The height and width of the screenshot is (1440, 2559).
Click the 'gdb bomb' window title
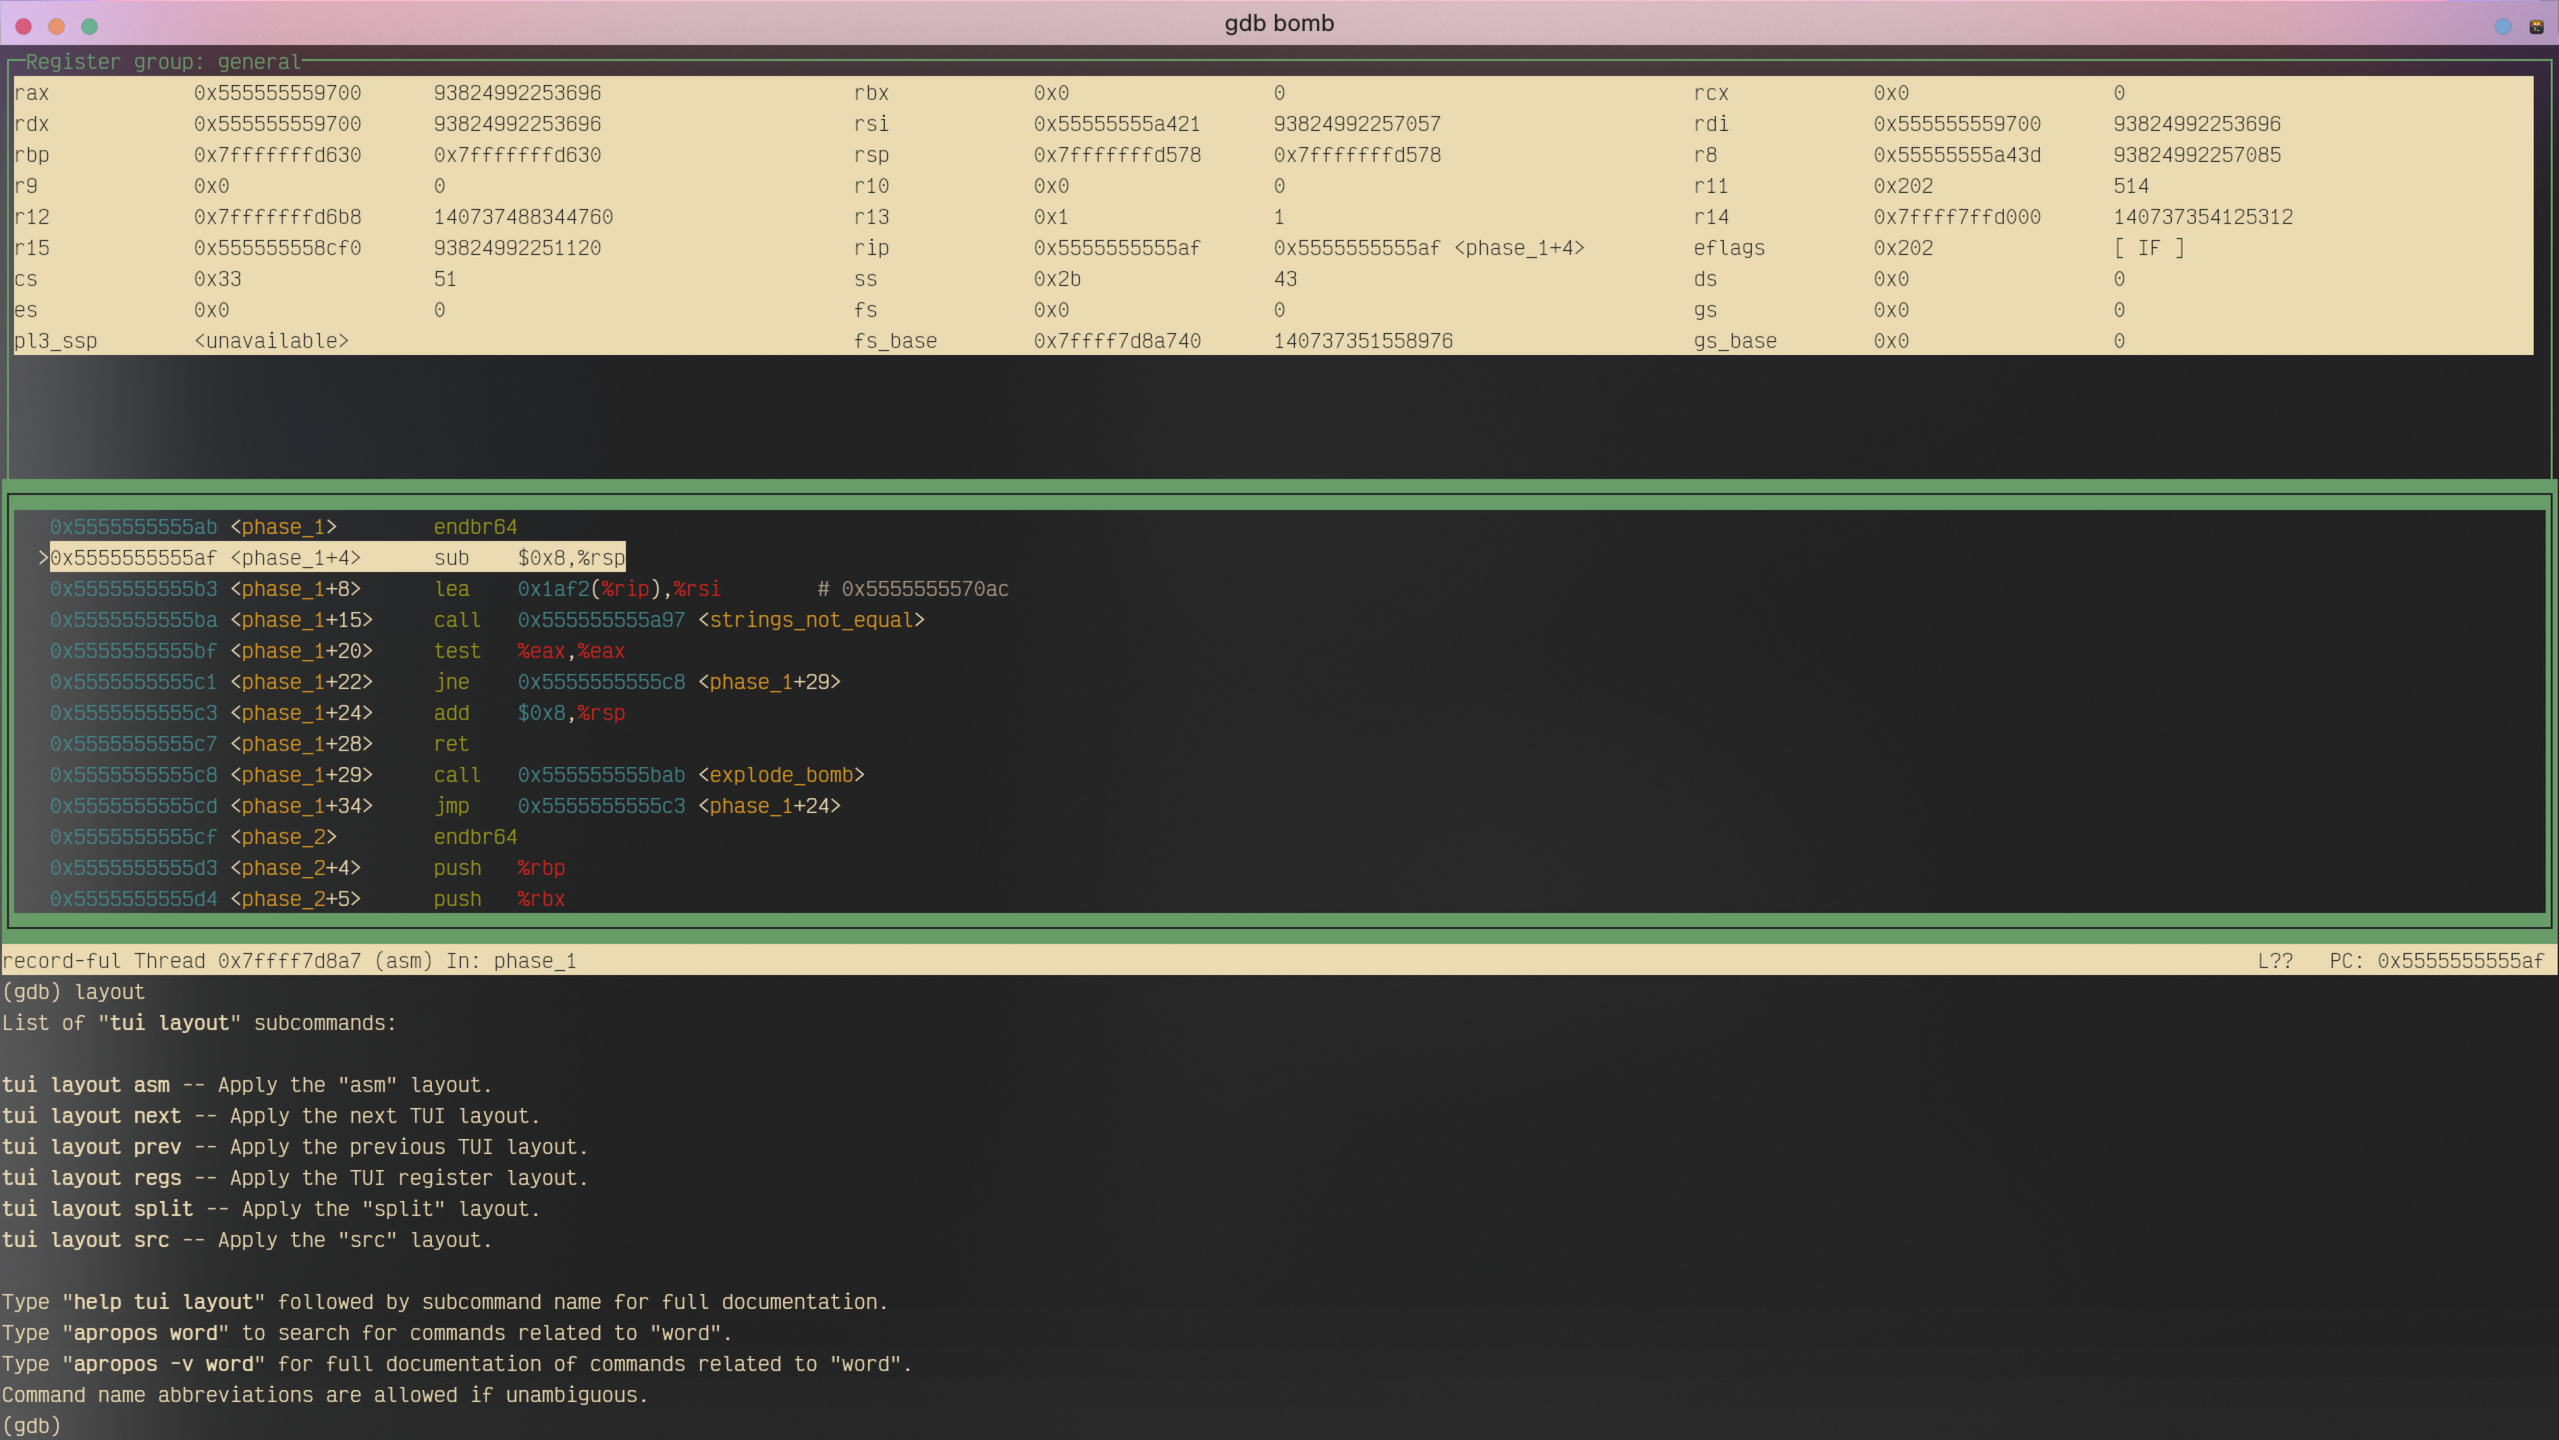[1279, 24]
